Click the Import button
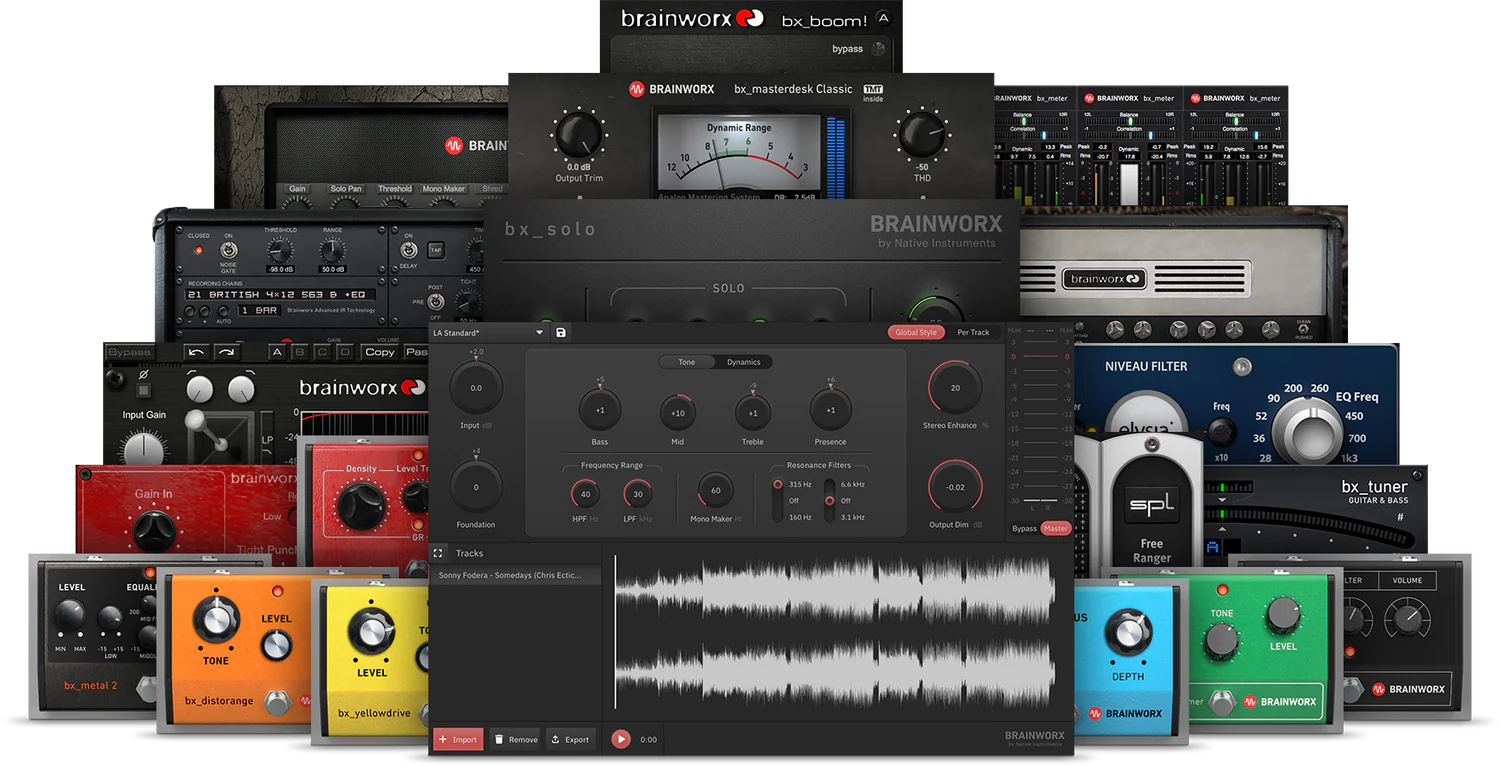The height and width of the screenshot is (766, 1500). point(458,739)
